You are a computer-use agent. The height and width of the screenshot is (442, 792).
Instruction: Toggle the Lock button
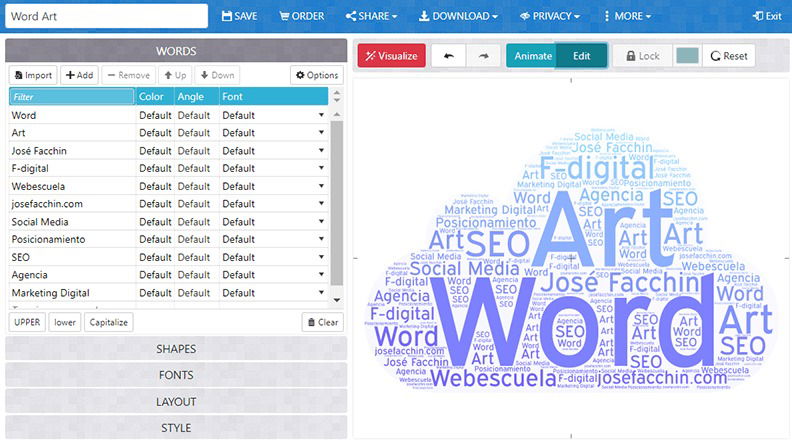pos(642,56)
